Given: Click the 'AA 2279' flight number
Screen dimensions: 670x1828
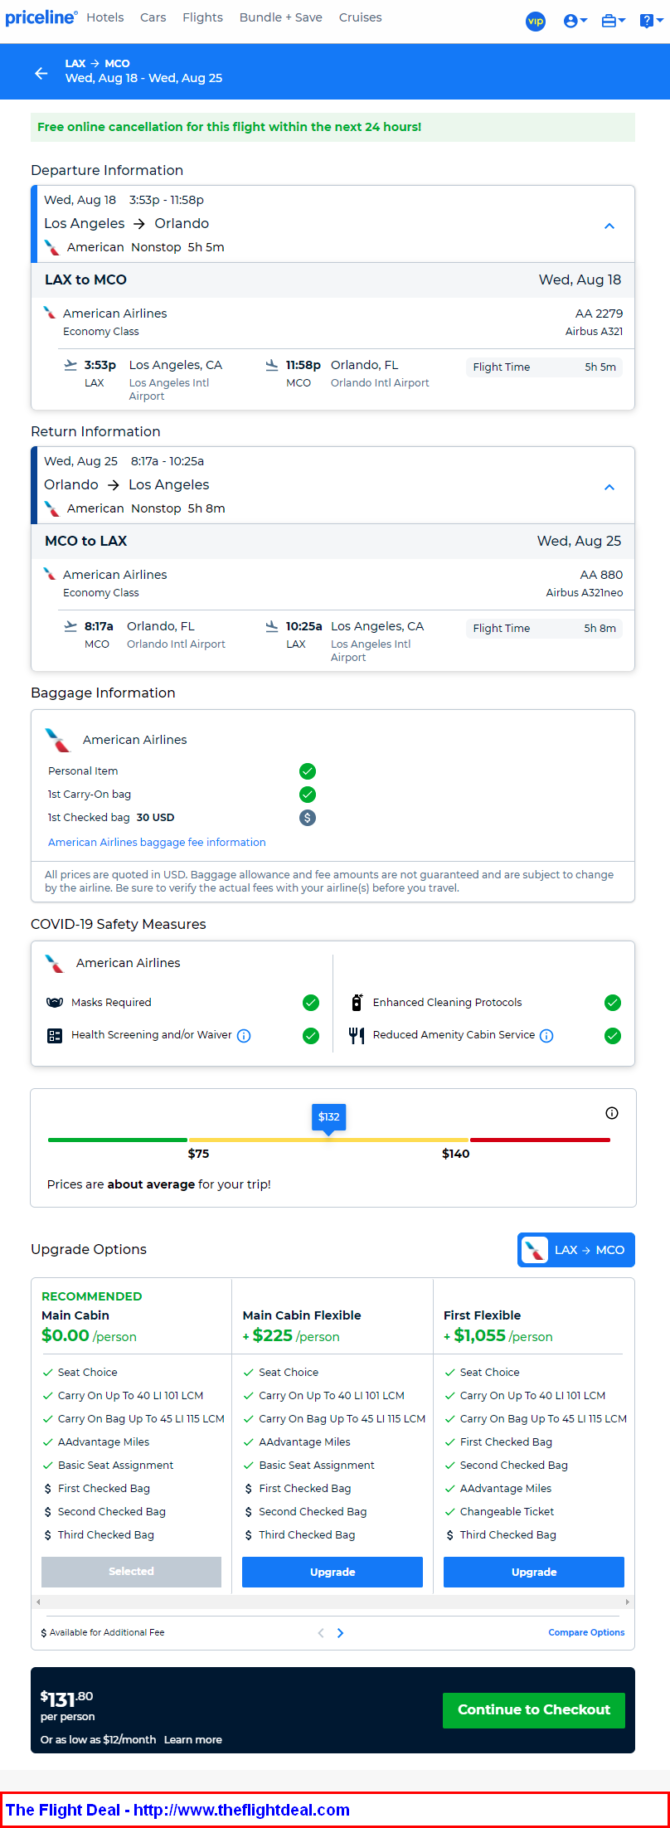Looking at the screenshot, I should pyautogui.click(x=599, y=313).
